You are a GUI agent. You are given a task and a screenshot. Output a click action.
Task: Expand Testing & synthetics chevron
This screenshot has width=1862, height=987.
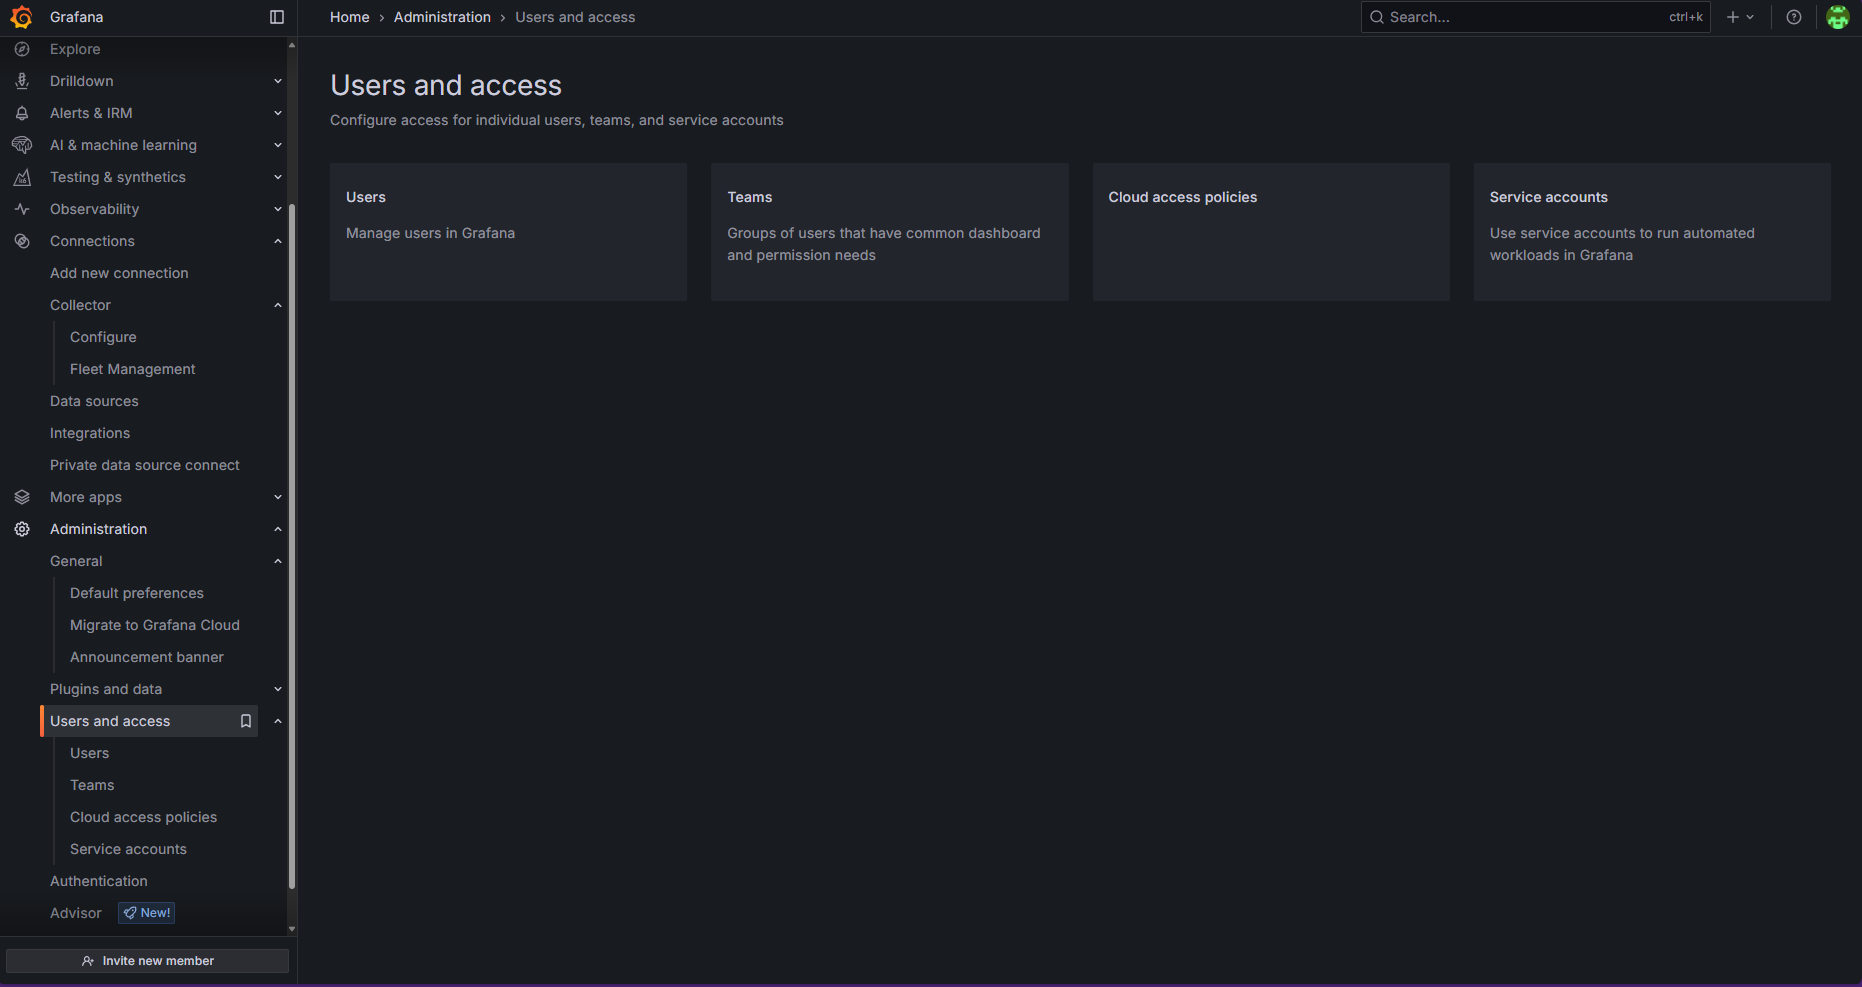278,177
